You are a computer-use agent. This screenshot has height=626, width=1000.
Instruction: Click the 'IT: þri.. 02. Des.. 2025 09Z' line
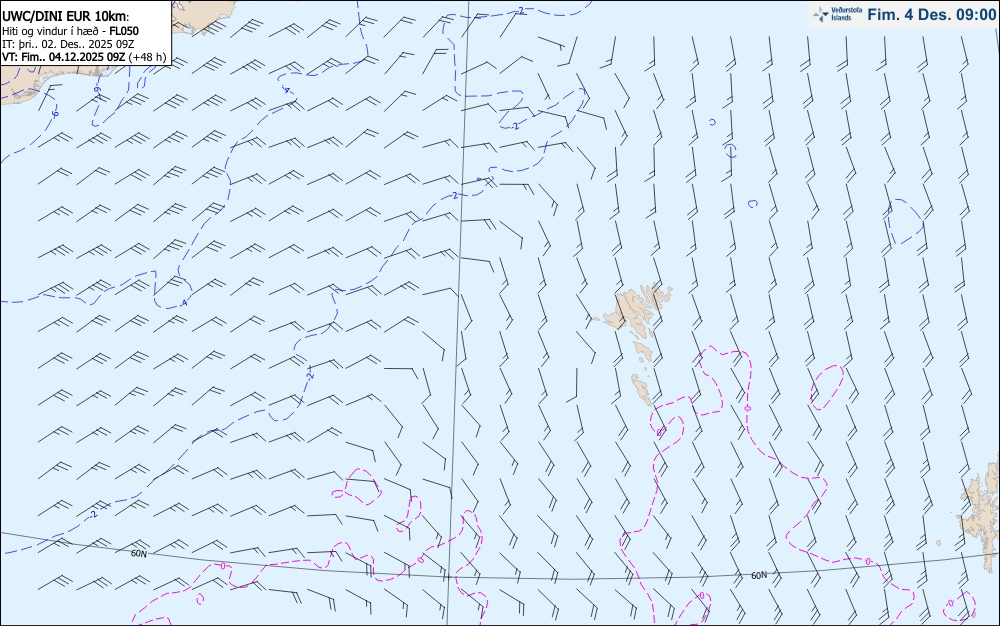coord(68,44)
